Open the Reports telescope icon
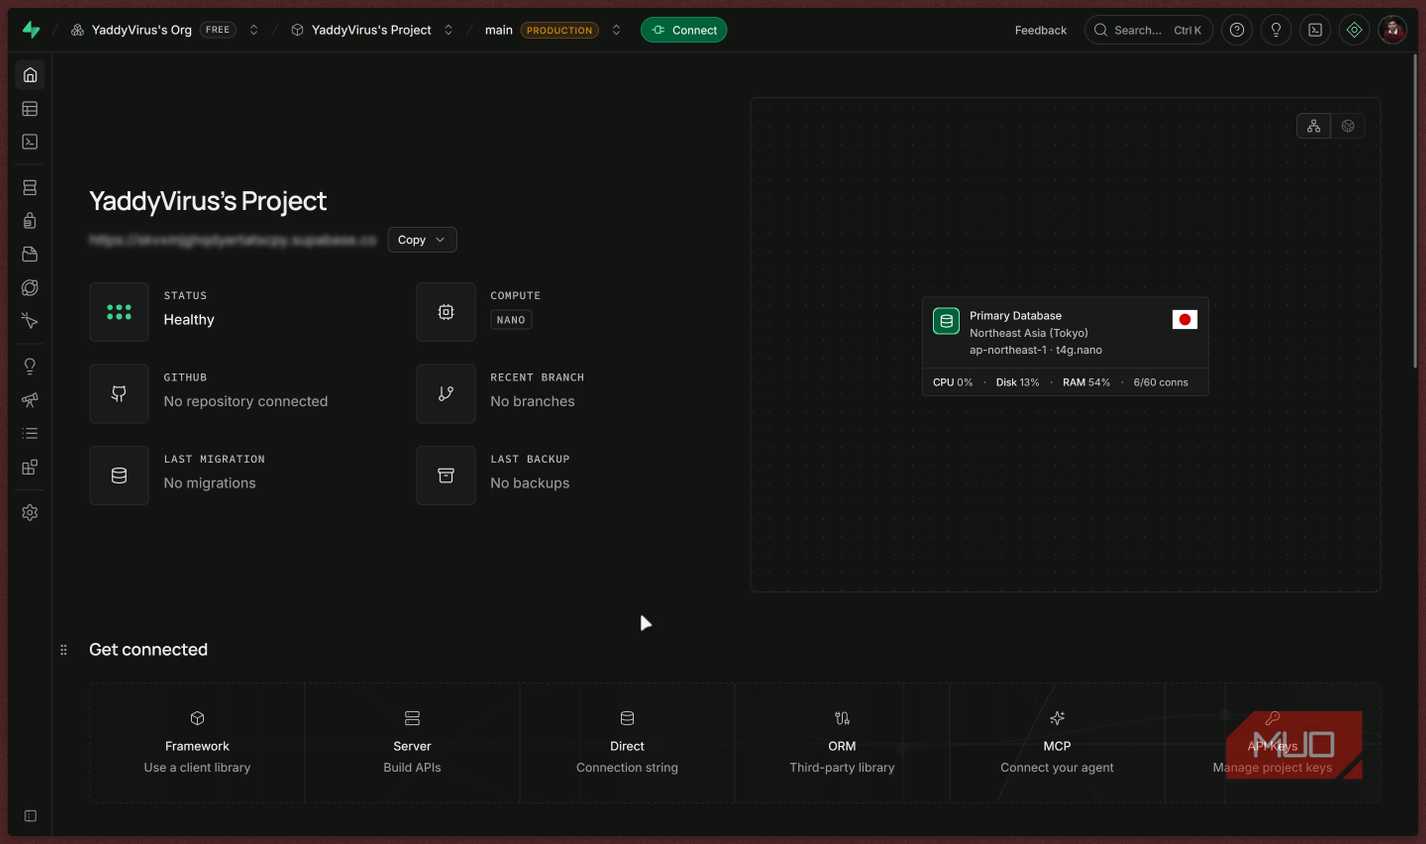This screenshot has width=1426, height=844. (x=30, y=400)
